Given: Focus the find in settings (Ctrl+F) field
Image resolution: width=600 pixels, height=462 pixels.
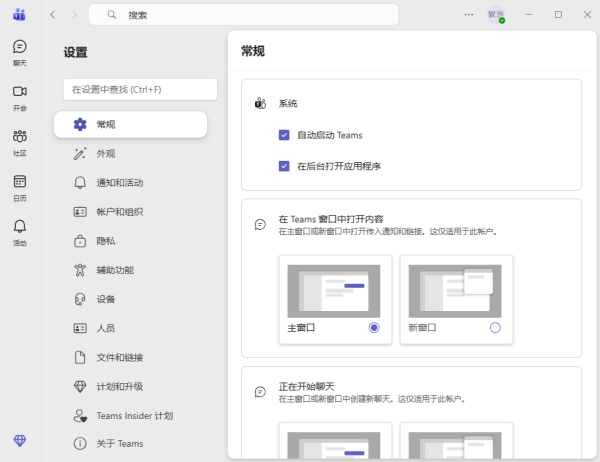Looking at the screenshot, I should tap(140, 90).
